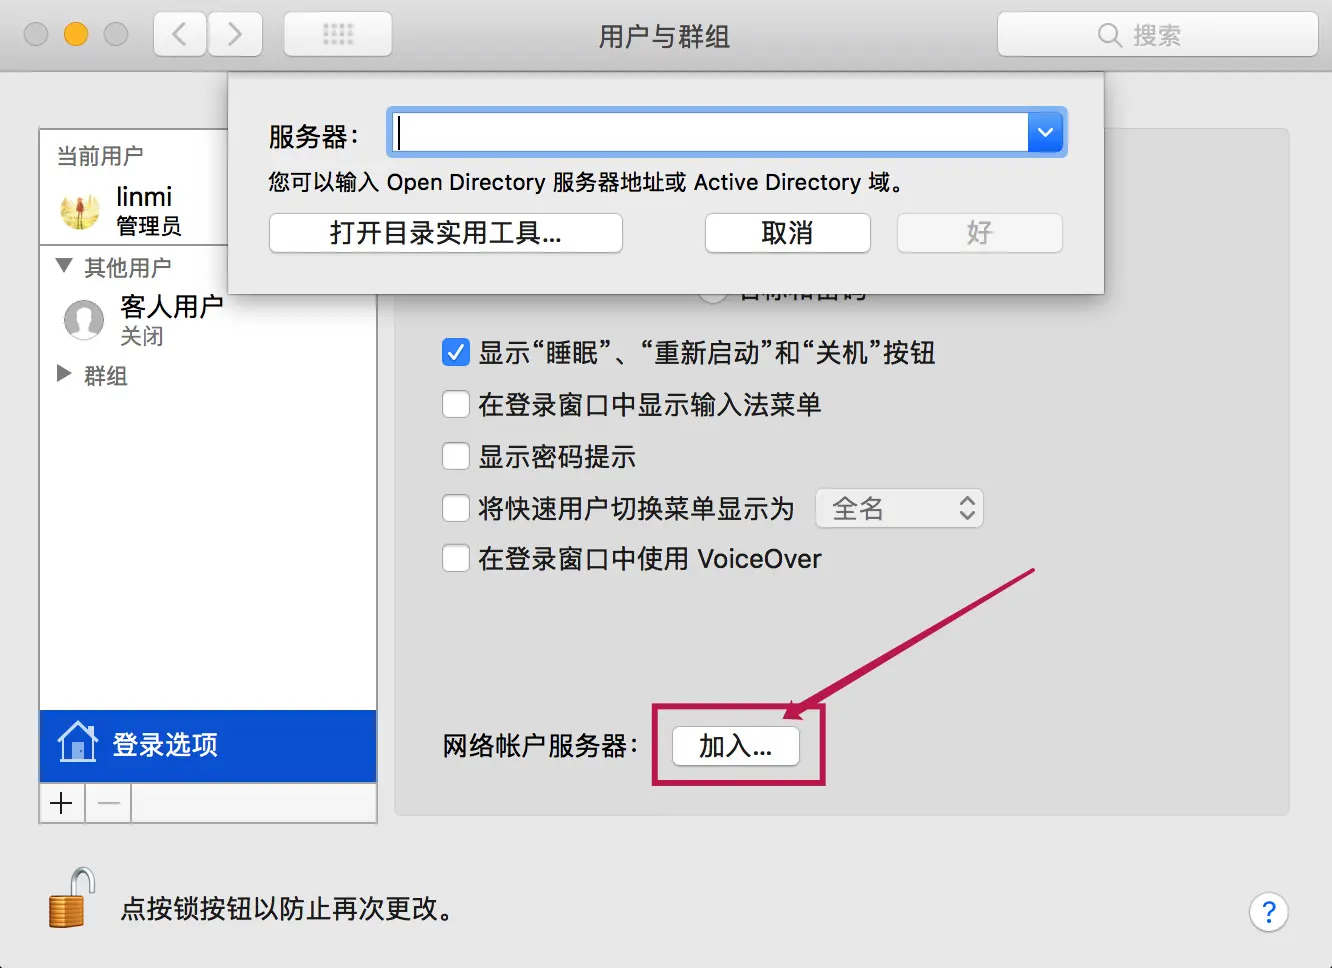Open help with the question mark button

pyautogui.click(x=1268, y=912)
